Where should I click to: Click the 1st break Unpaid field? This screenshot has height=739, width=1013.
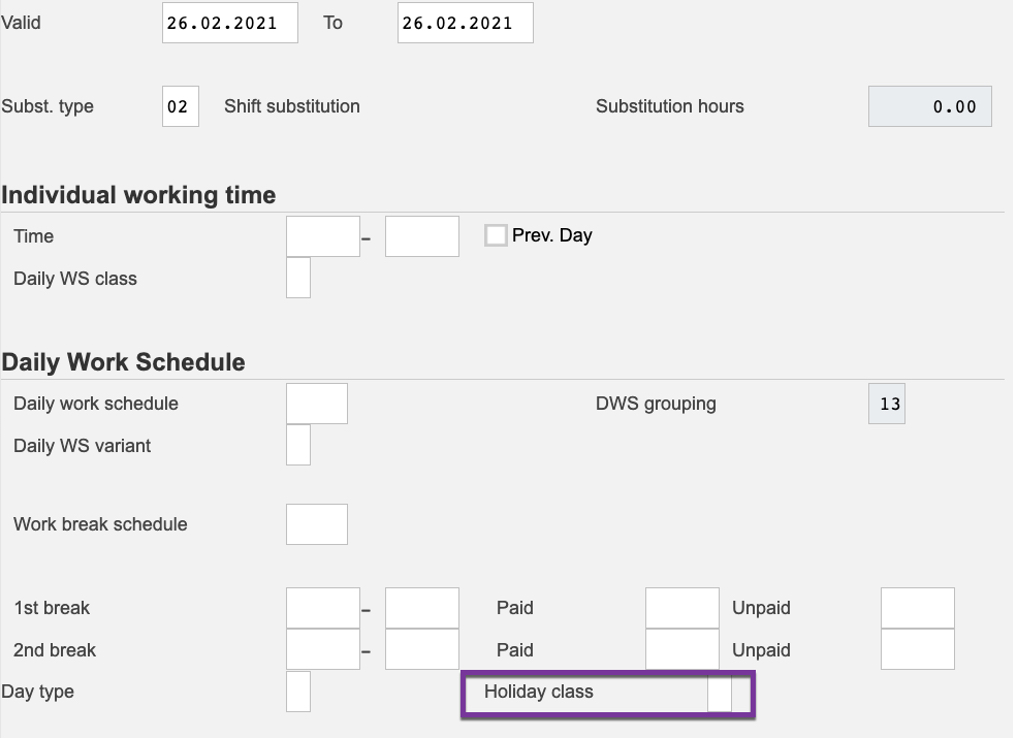point(917,608)
